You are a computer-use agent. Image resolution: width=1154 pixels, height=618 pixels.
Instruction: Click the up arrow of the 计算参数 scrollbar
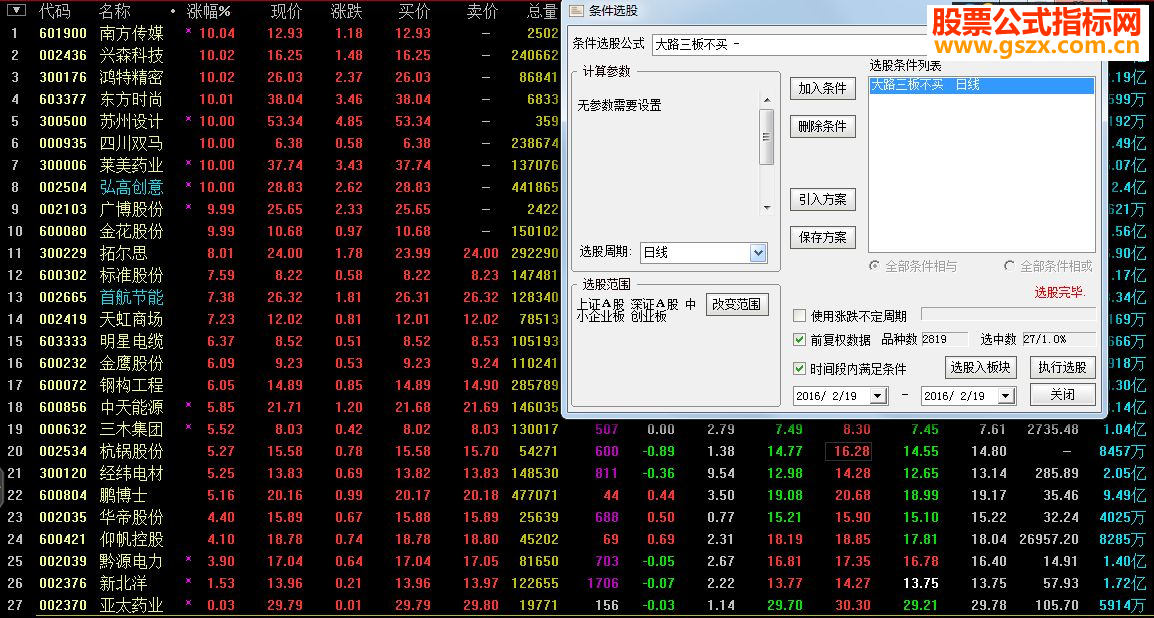(x=766, y=100)
